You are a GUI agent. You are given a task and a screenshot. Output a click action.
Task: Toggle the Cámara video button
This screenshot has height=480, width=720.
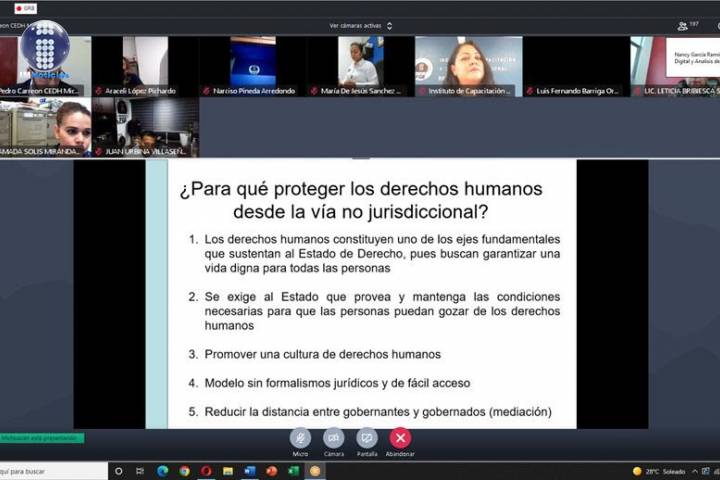(334, 438)
